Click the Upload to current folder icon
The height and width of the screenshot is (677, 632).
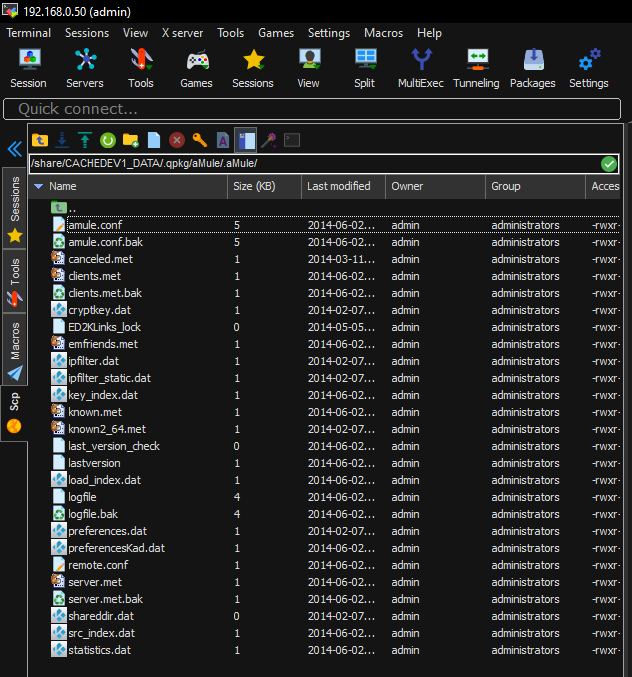tap(84, 140)
